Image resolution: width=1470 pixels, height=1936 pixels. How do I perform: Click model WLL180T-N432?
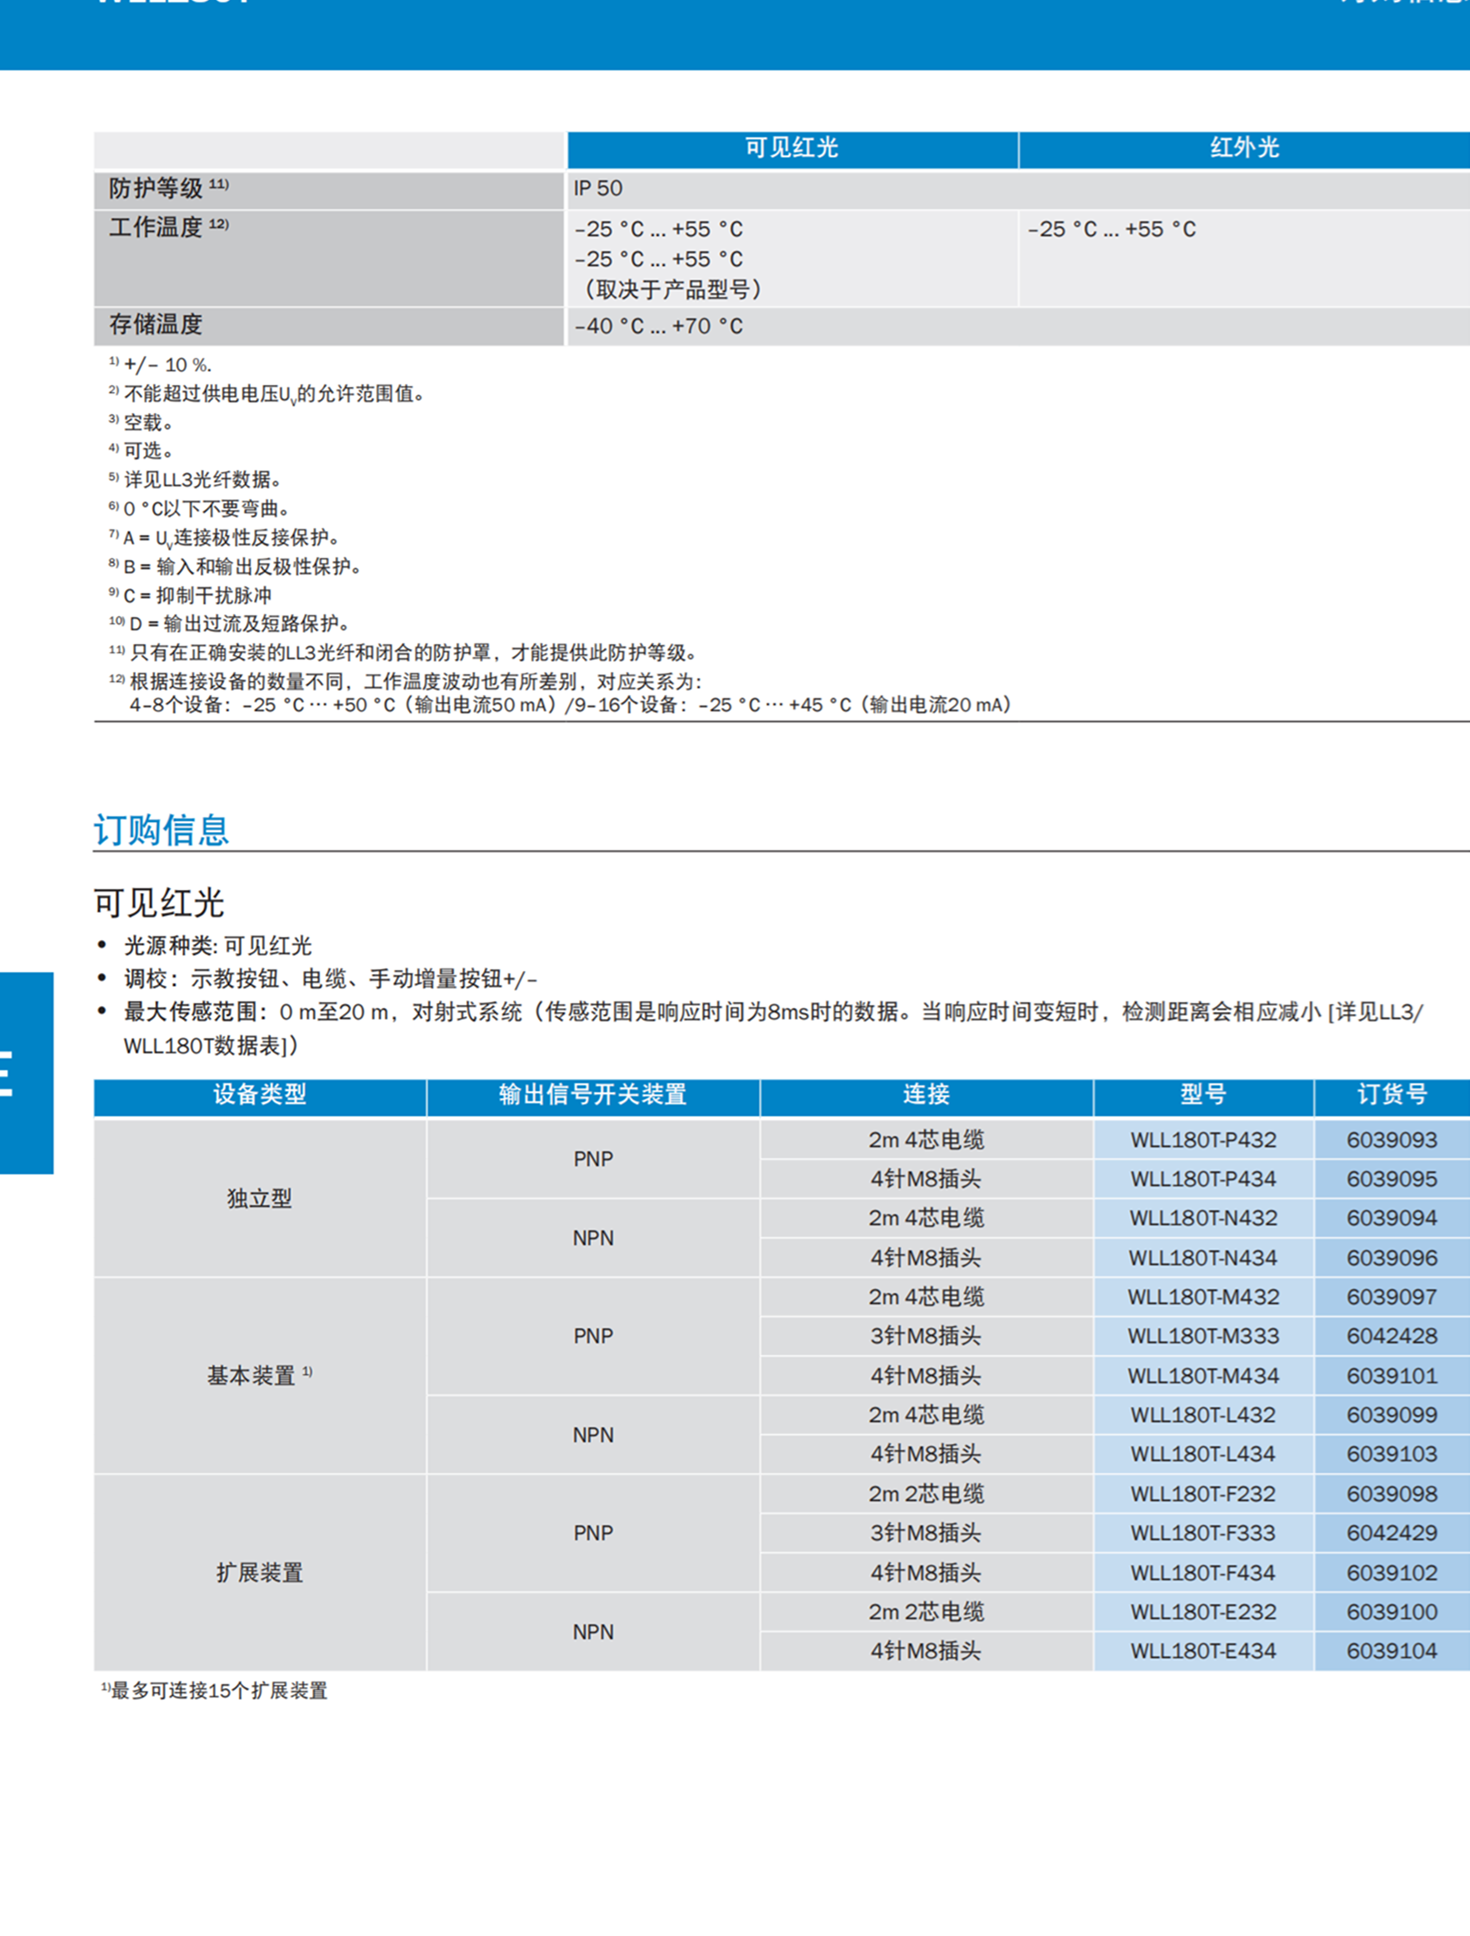(x=1204, y=1218)
